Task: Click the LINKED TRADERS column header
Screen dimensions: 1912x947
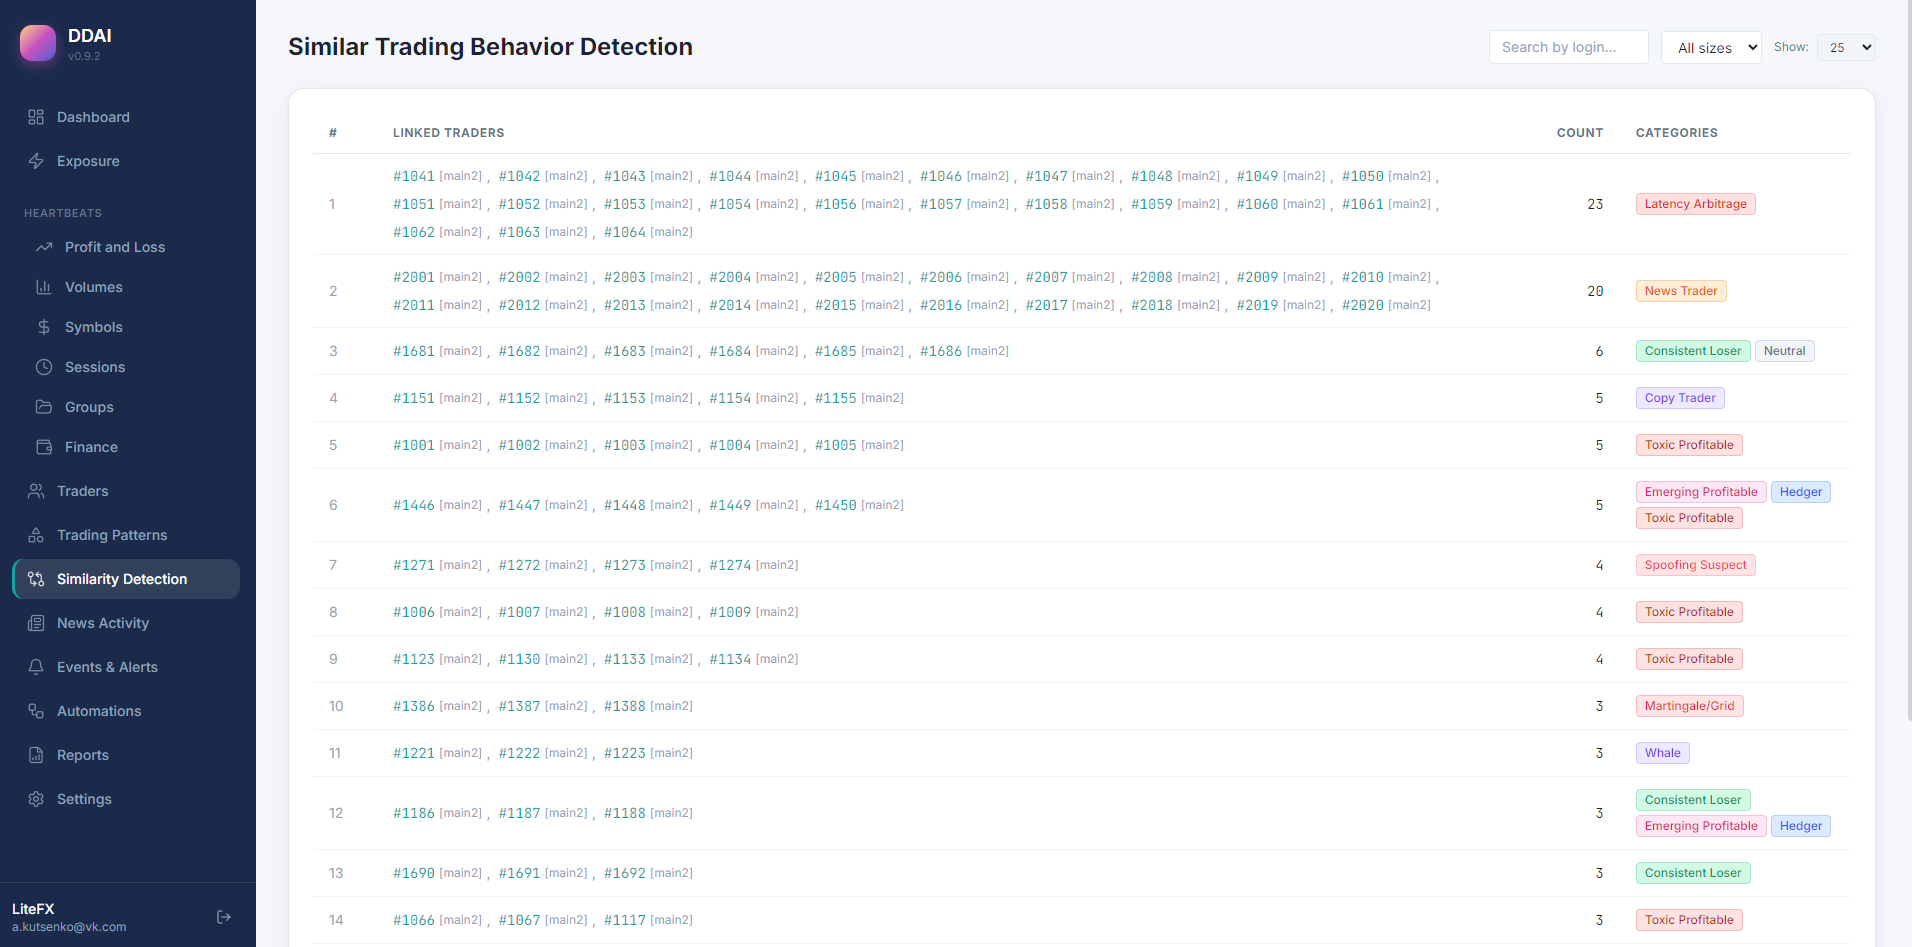Action: (x=448, y=133)
